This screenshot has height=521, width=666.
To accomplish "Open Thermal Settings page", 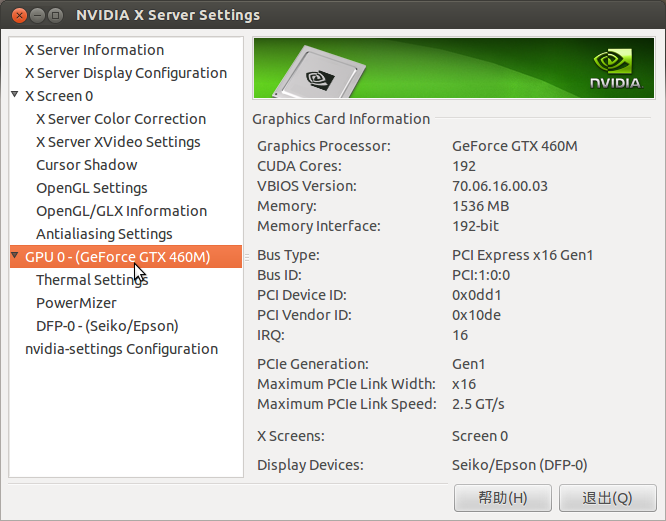I will 92,280.
